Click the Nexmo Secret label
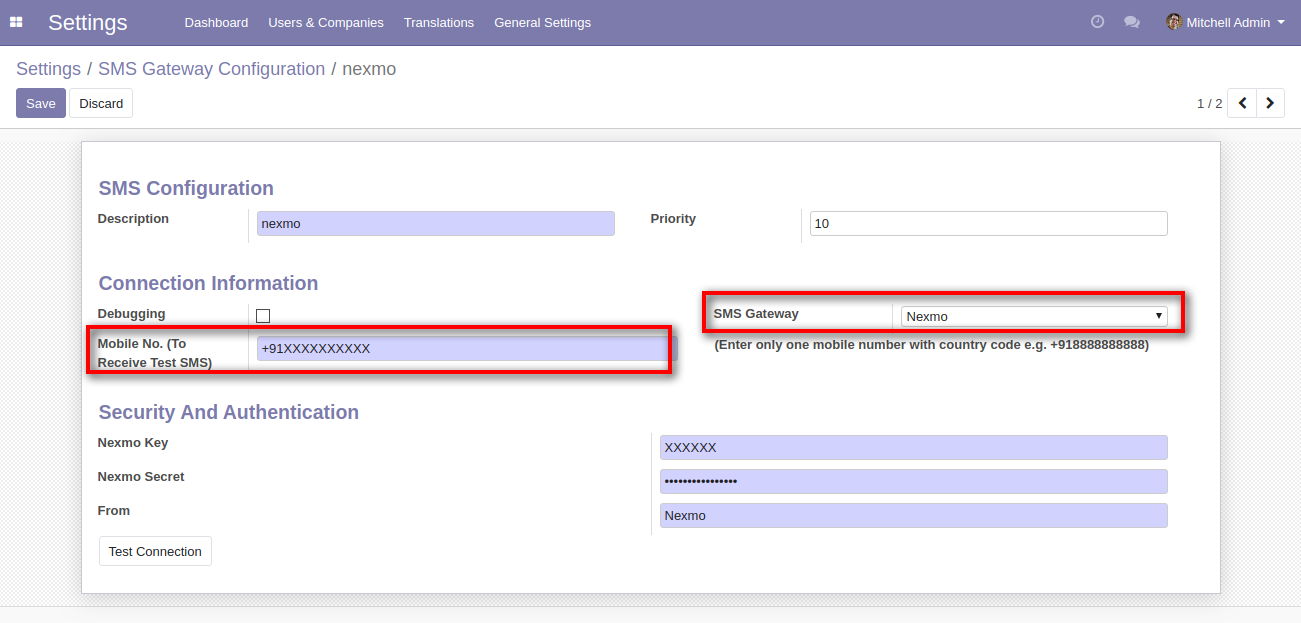 141,477
